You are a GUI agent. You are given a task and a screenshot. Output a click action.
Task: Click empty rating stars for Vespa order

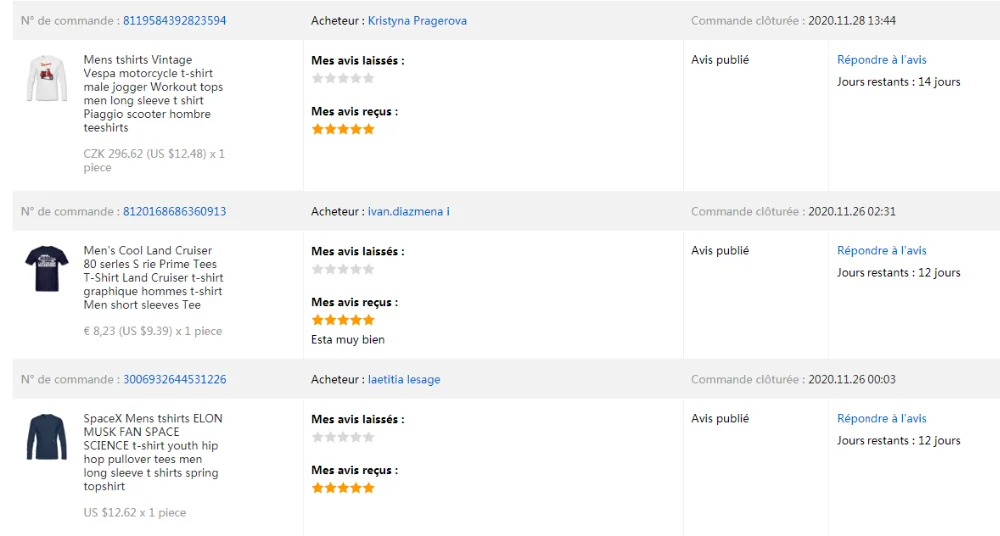[x=343, y=78]
